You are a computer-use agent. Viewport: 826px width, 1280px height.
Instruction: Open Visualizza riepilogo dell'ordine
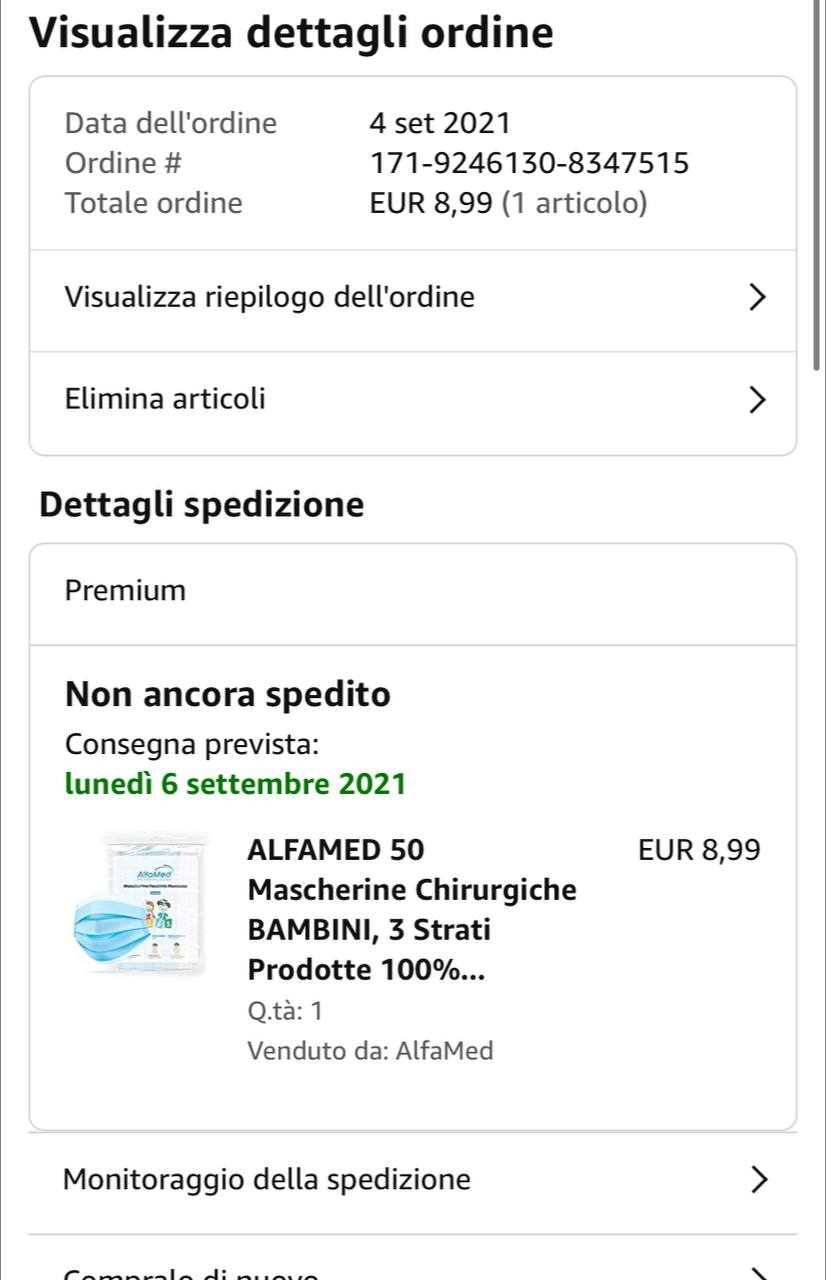coord(413,298)
